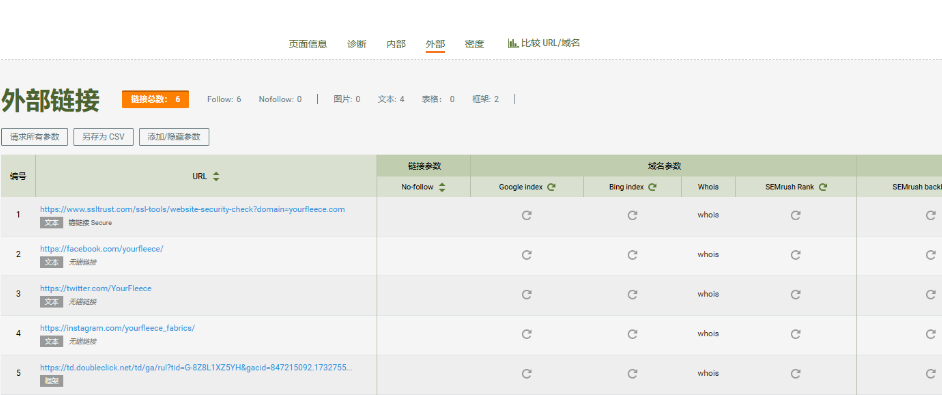
Task: Open the instagram.com/yourfleece_fabrics link
Action: coord(117,328)
